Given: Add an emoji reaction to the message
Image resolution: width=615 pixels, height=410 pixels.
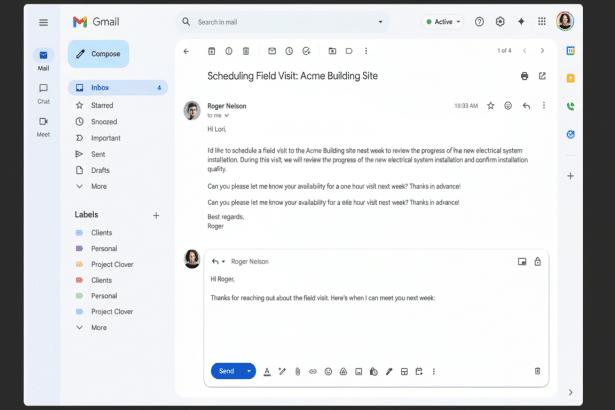Looking at the screenshot, I should tap(508, 106).
